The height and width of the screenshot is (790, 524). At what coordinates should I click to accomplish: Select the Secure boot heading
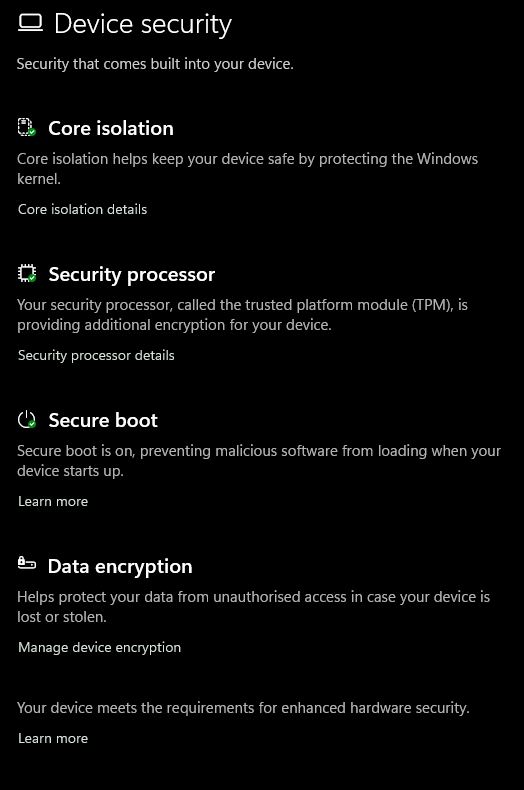(103, 421)
